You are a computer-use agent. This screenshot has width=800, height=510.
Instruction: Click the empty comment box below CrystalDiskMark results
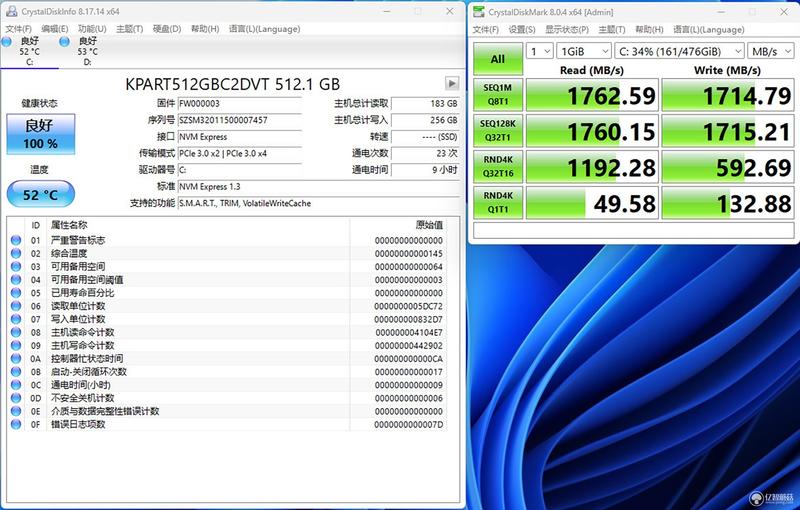tap(633, 231)
